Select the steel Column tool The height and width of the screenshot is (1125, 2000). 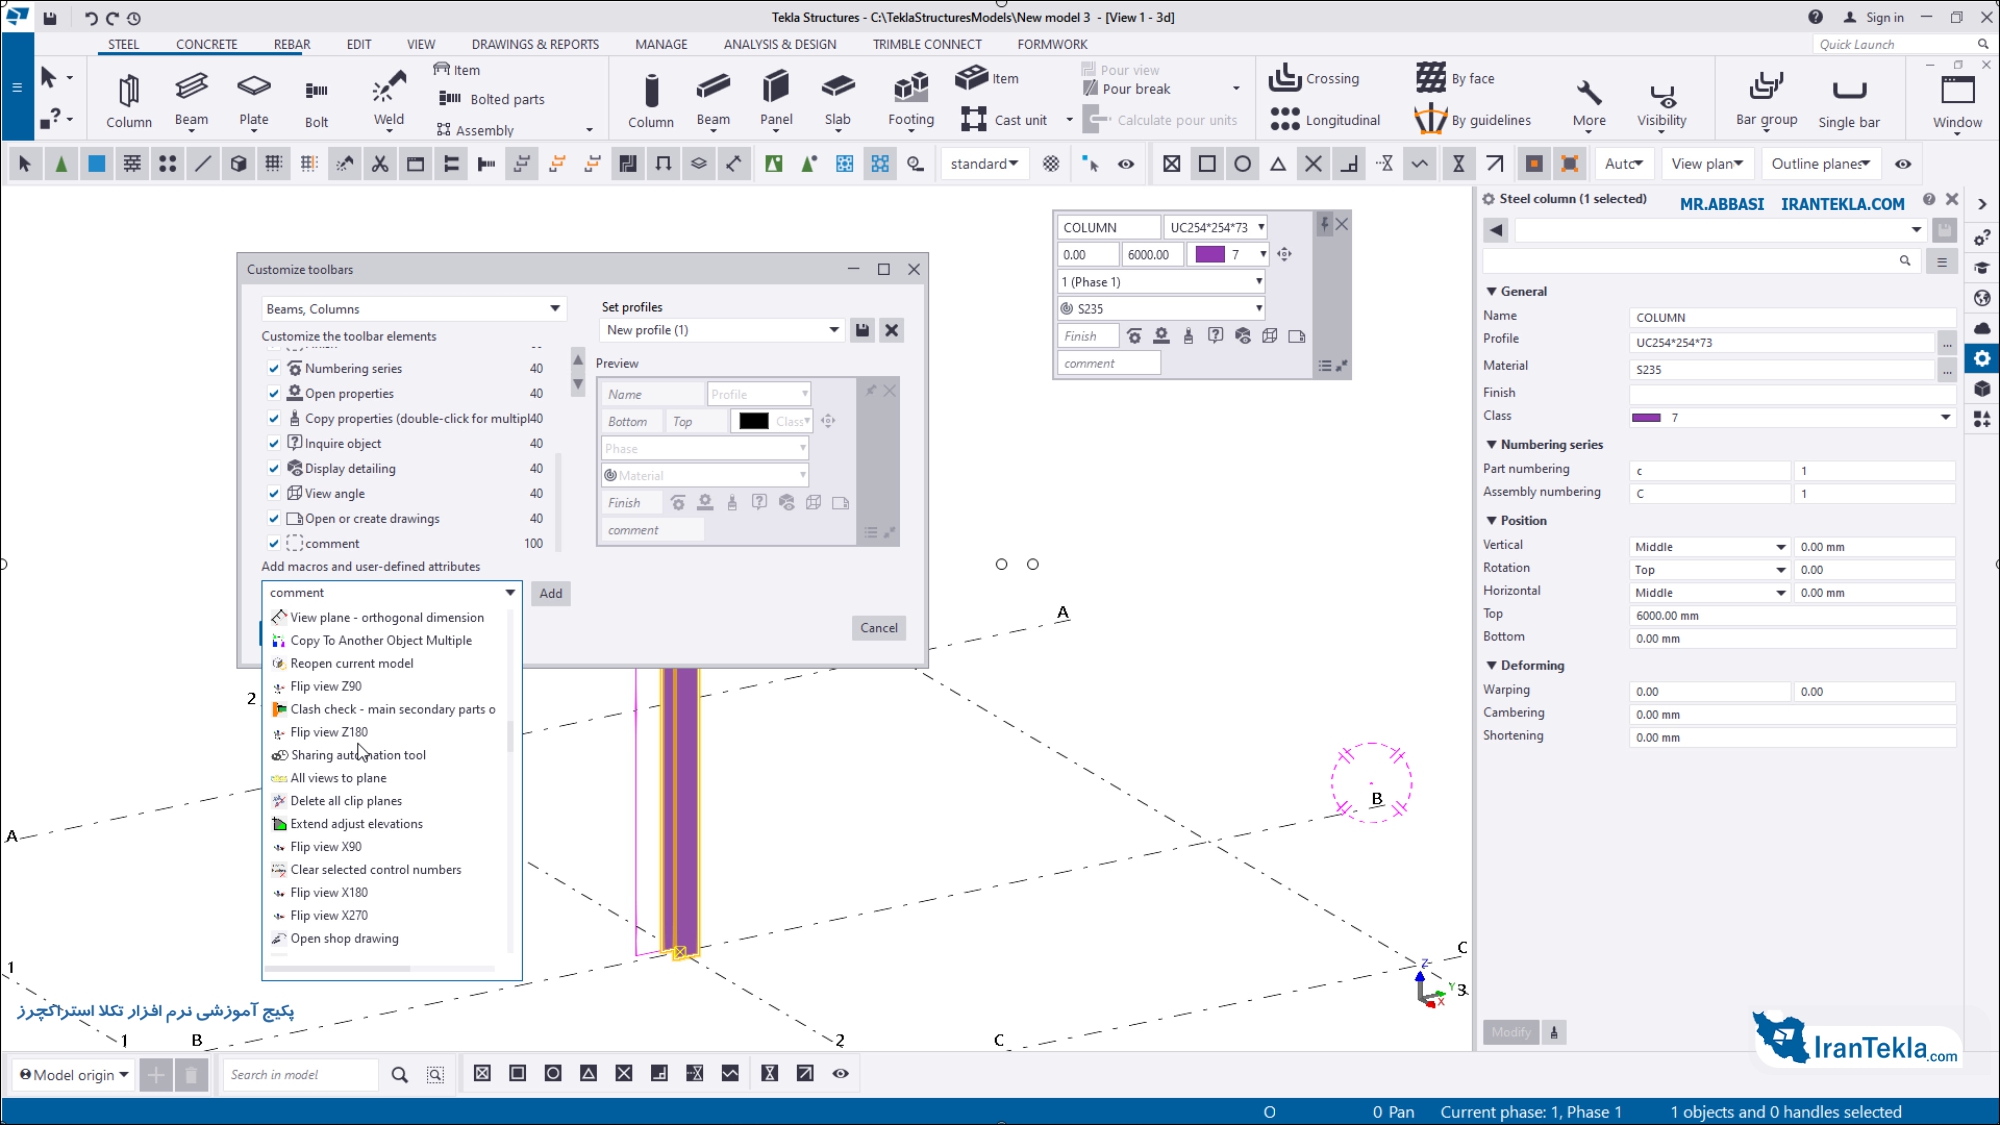(x=129, y=100)
